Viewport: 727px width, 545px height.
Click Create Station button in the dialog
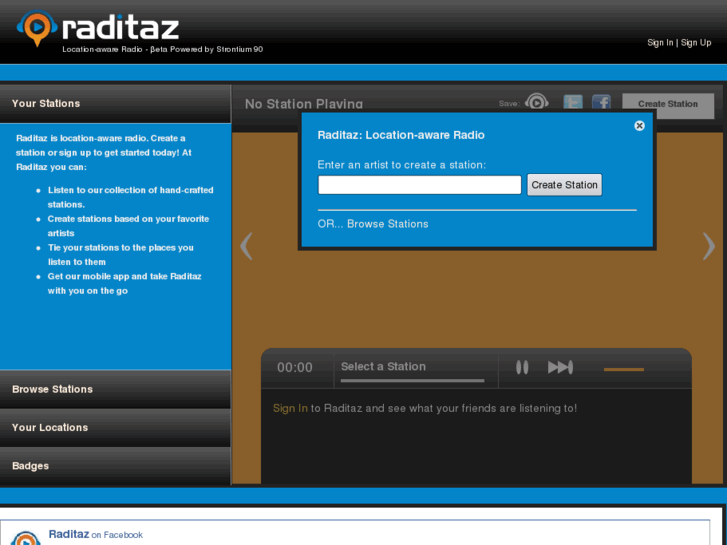point(564,185)
